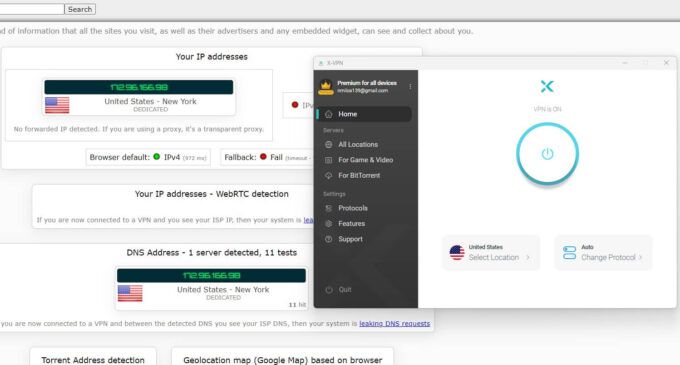Click the United States flag in X-VPN

point(457,253)
